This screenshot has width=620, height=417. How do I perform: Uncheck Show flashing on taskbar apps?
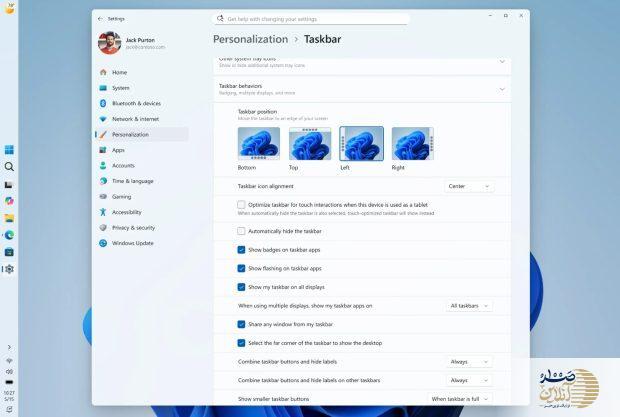click(x=241, y=268)
